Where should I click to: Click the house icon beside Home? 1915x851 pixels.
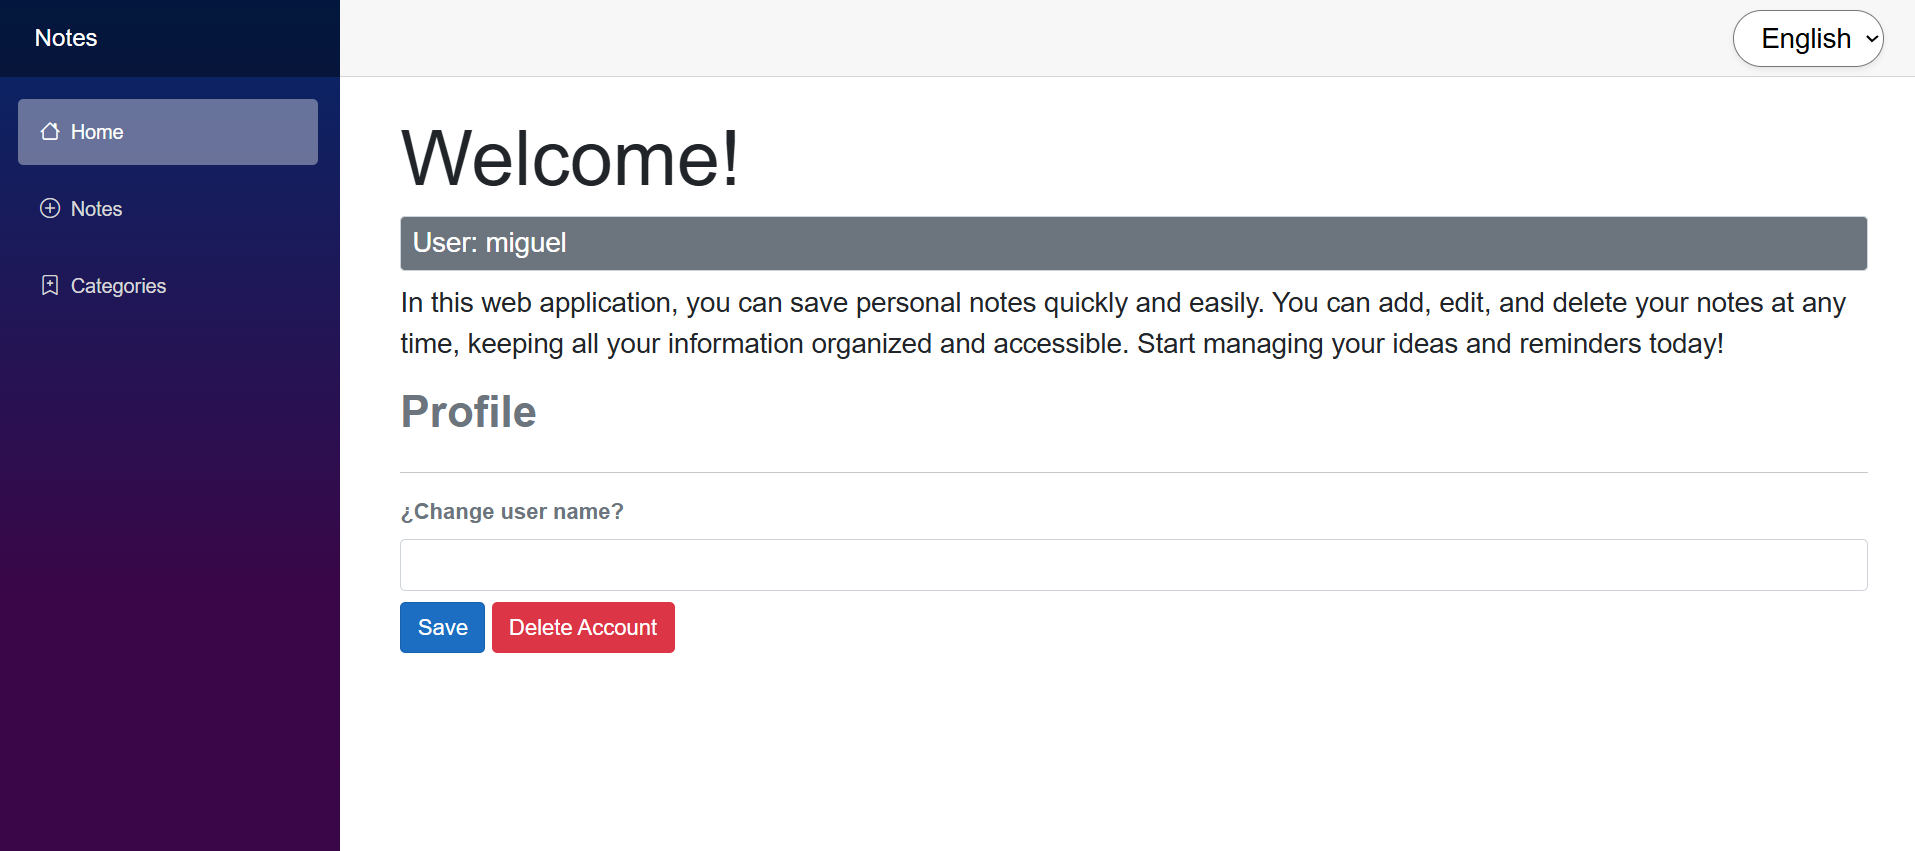(x=50, y=132)
